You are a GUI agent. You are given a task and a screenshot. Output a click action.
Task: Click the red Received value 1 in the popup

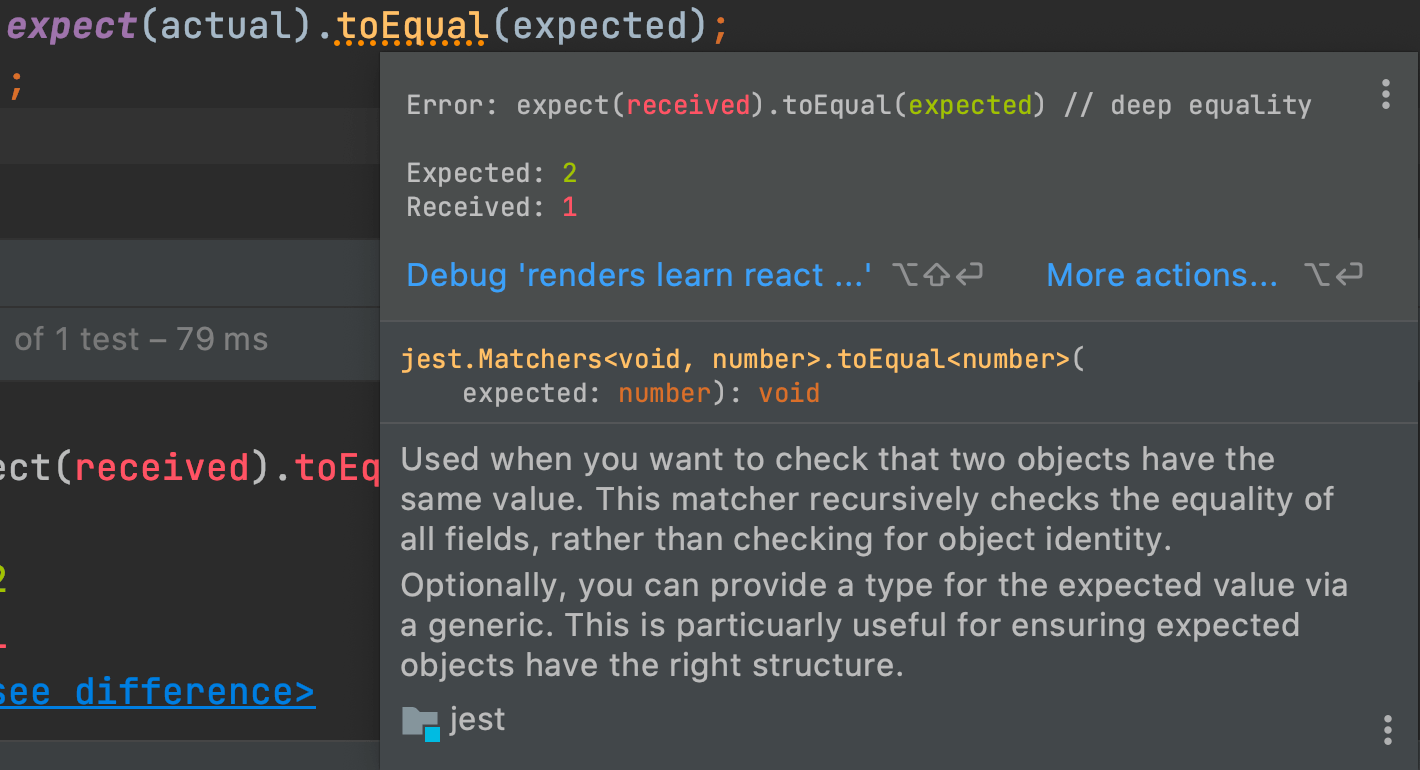570,208
